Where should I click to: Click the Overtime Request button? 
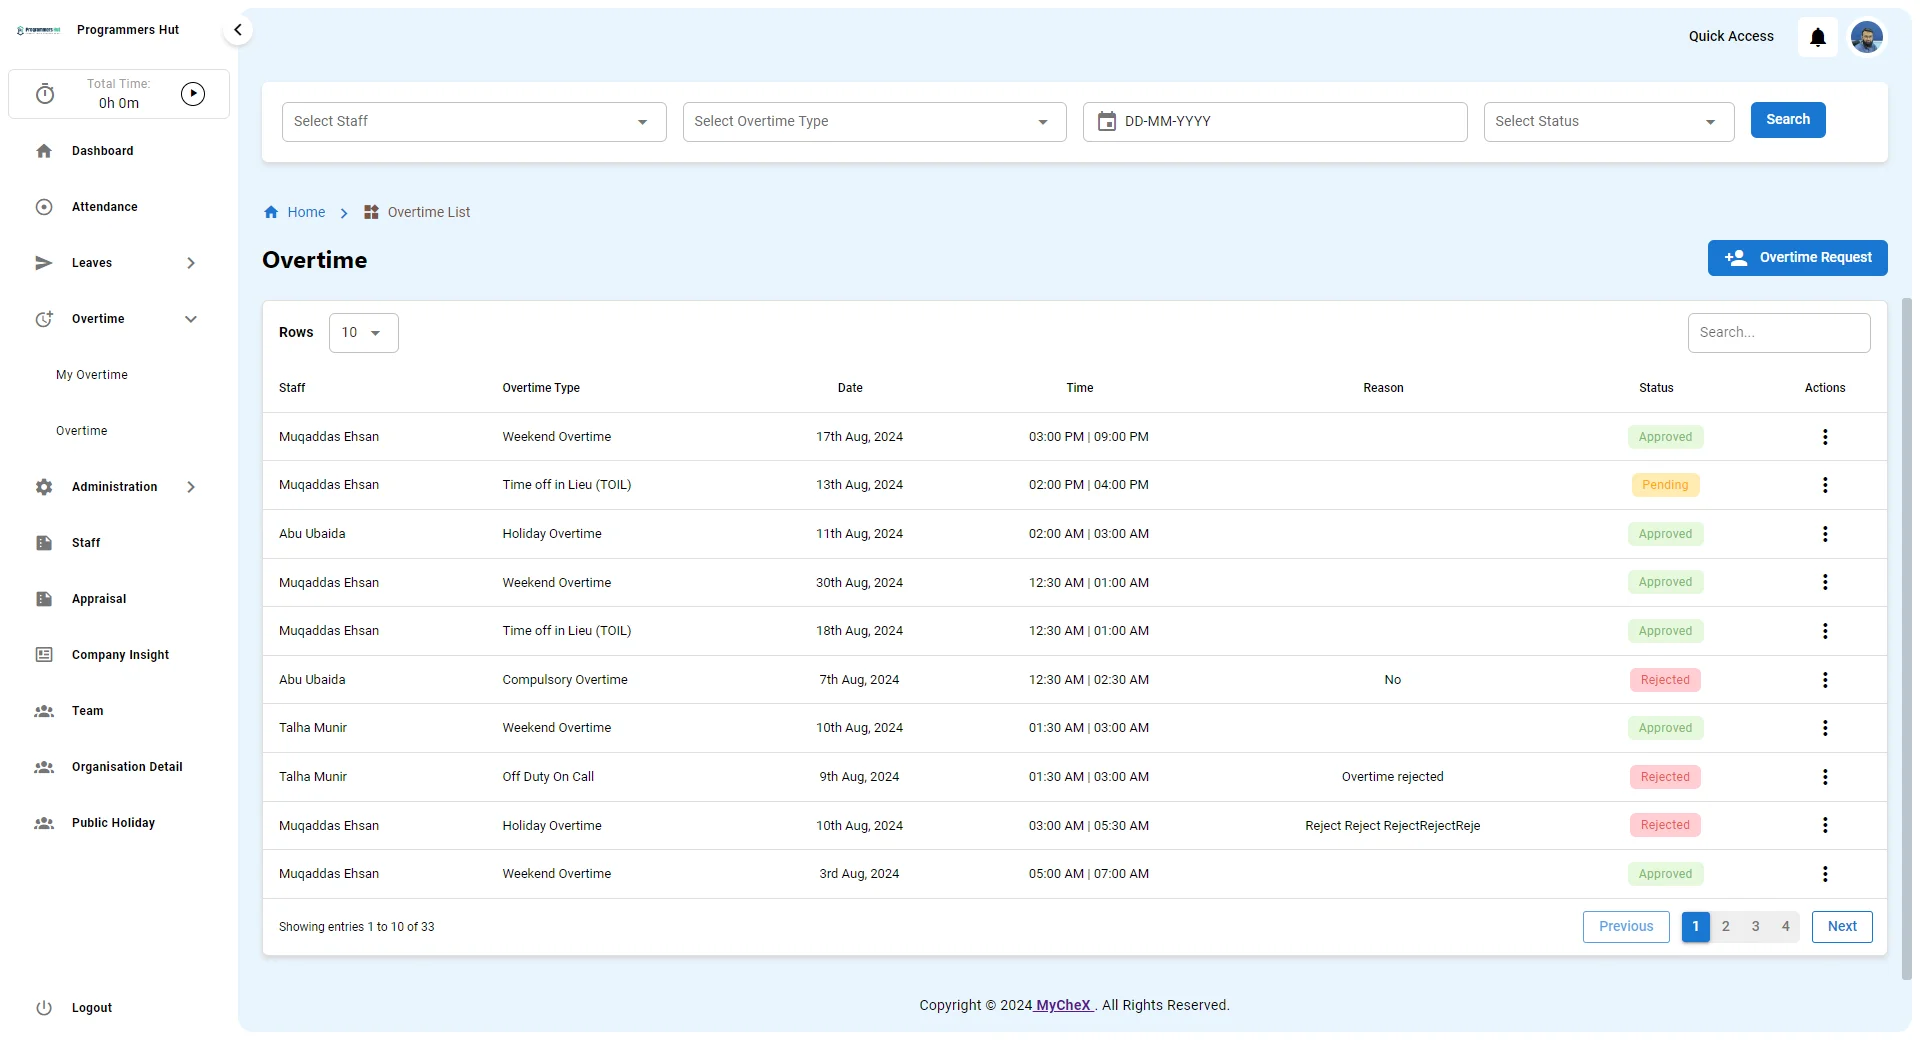pos(1797,258)
